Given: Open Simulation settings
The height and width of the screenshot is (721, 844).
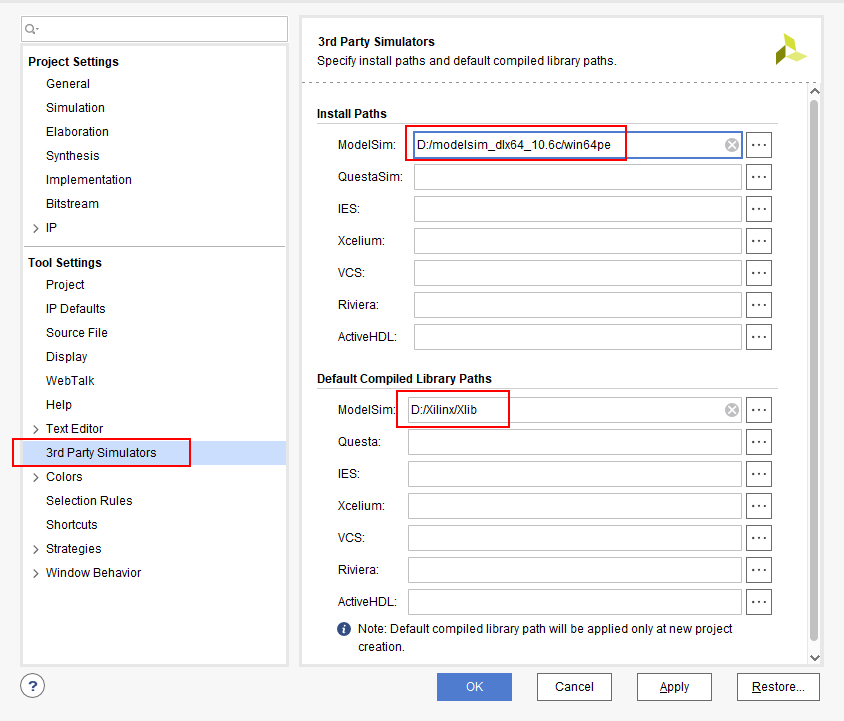Looking at the screenshot, I should pos(75,108).
